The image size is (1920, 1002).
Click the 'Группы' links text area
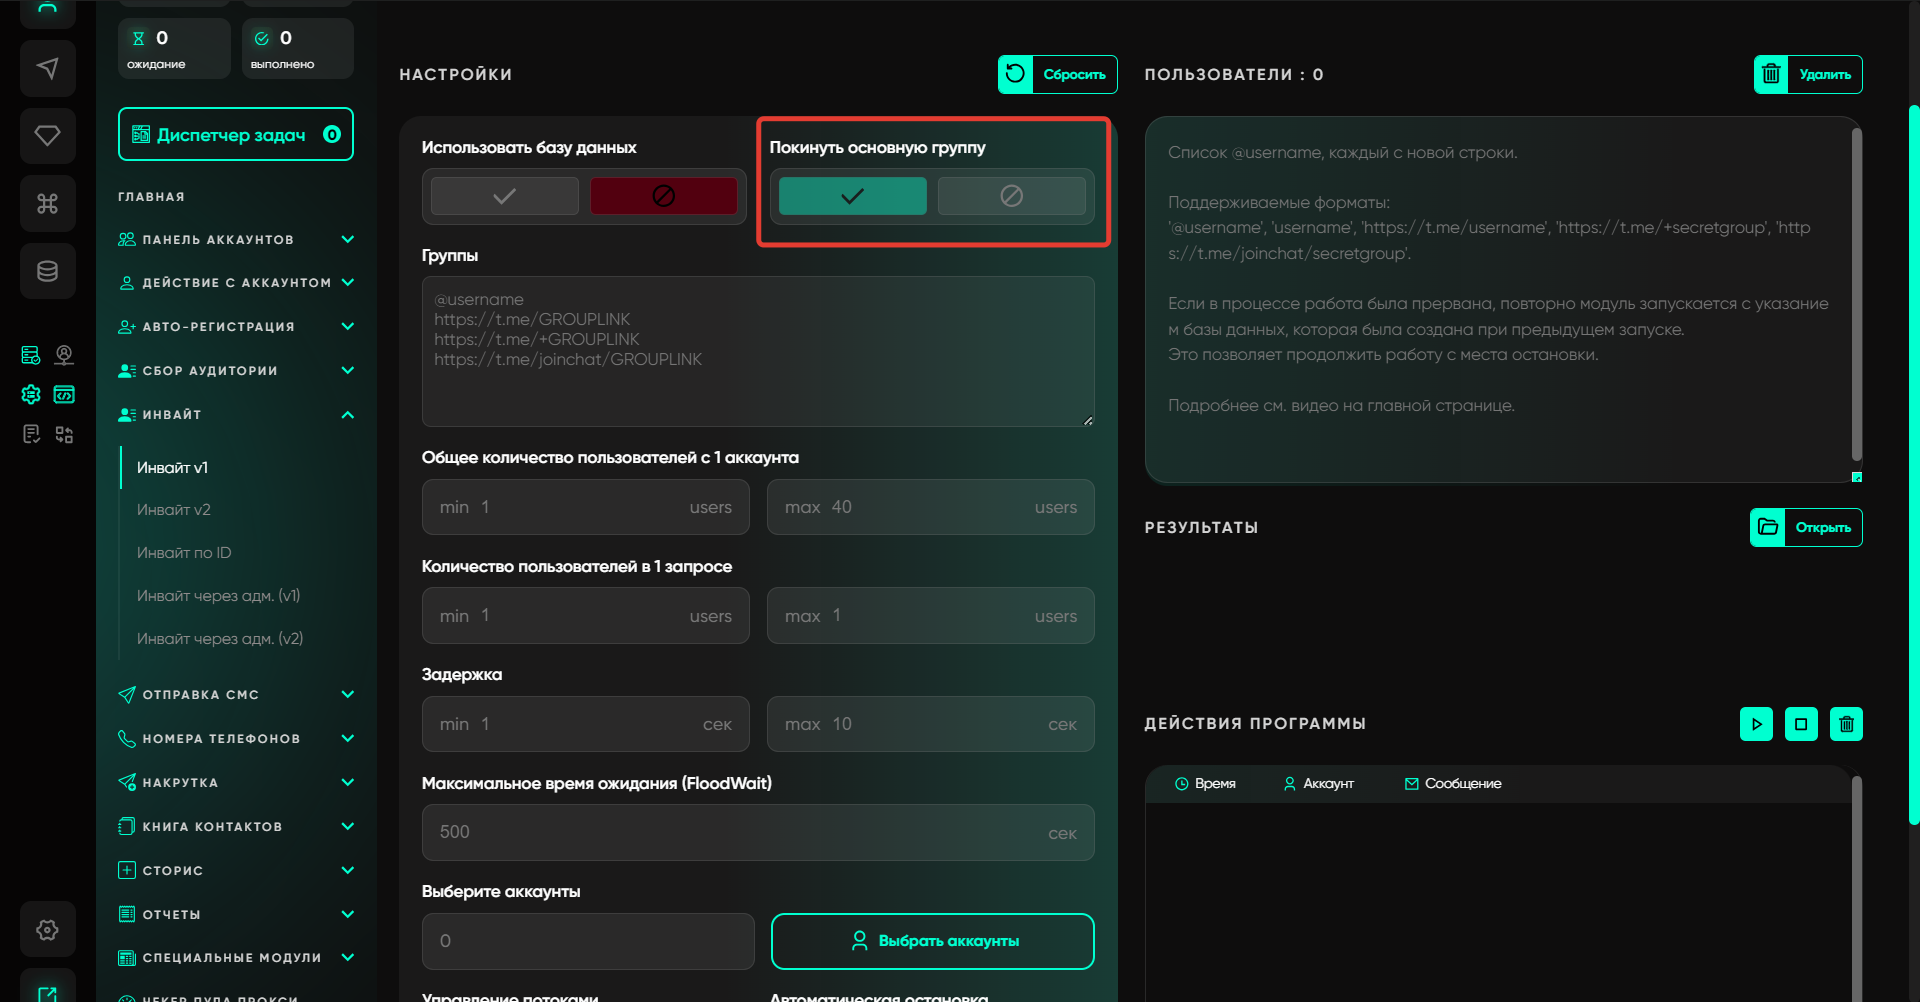pyautogui.click(x=757, y=351)
